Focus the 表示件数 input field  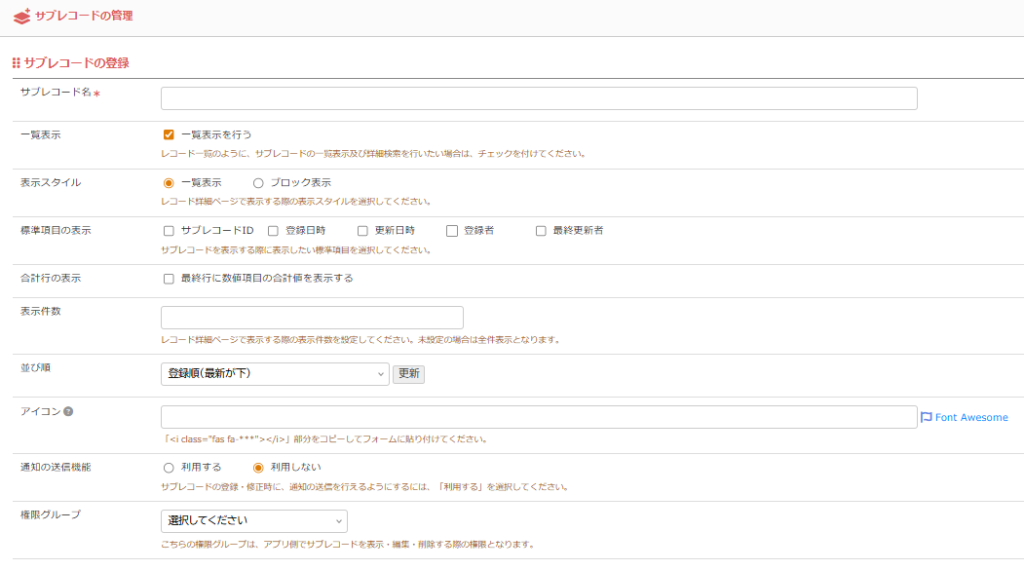pyautogui.click(x=312, y=318)
